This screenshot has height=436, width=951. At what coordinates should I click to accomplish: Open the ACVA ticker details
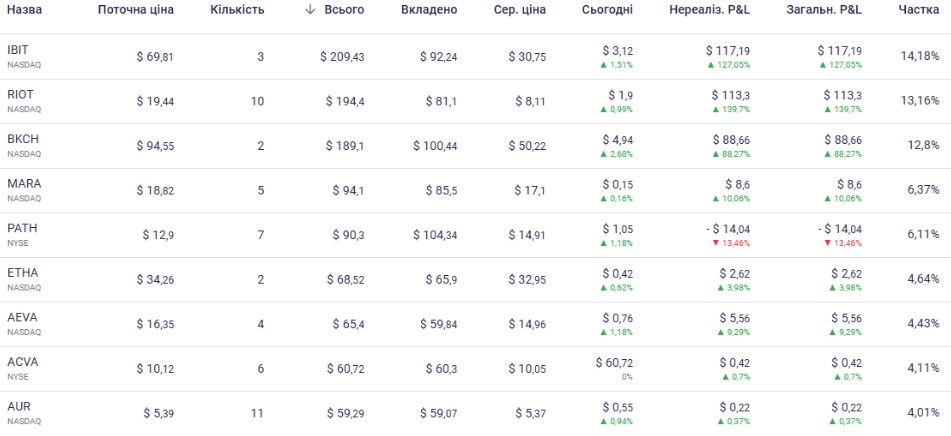pyautogui.click(x=22, y=362)
